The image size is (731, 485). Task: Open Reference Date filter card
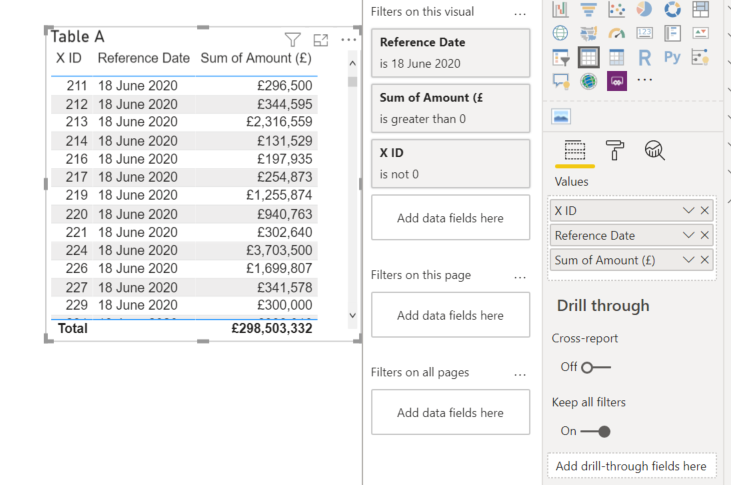point(450,53)
